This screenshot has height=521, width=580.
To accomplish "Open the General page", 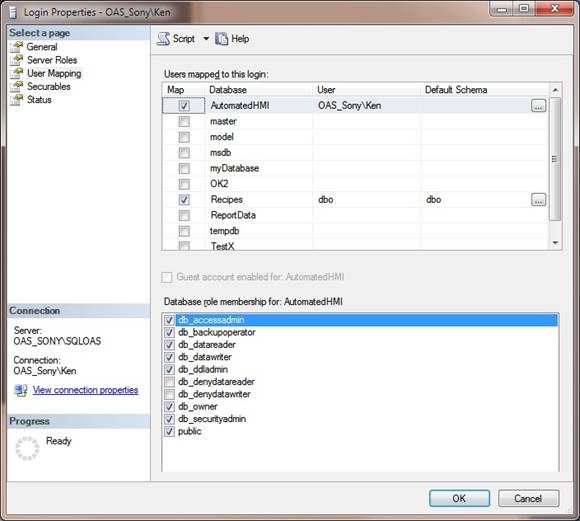I will [42, 47].
